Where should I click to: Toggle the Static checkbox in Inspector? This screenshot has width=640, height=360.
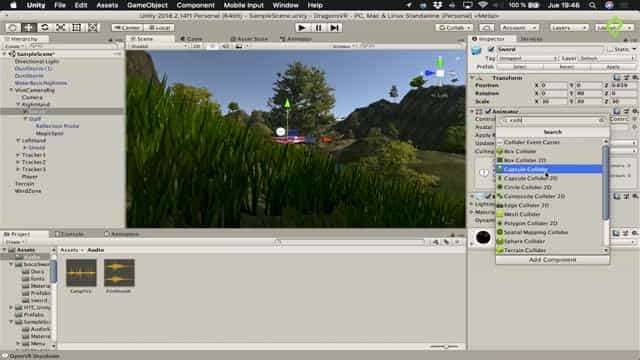[610, 49]
